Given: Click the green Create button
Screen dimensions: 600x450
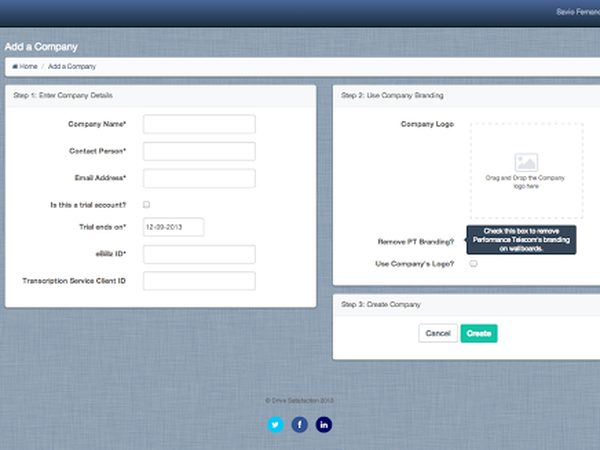Looking at the screenshot, I should click(x=479, y=333).
